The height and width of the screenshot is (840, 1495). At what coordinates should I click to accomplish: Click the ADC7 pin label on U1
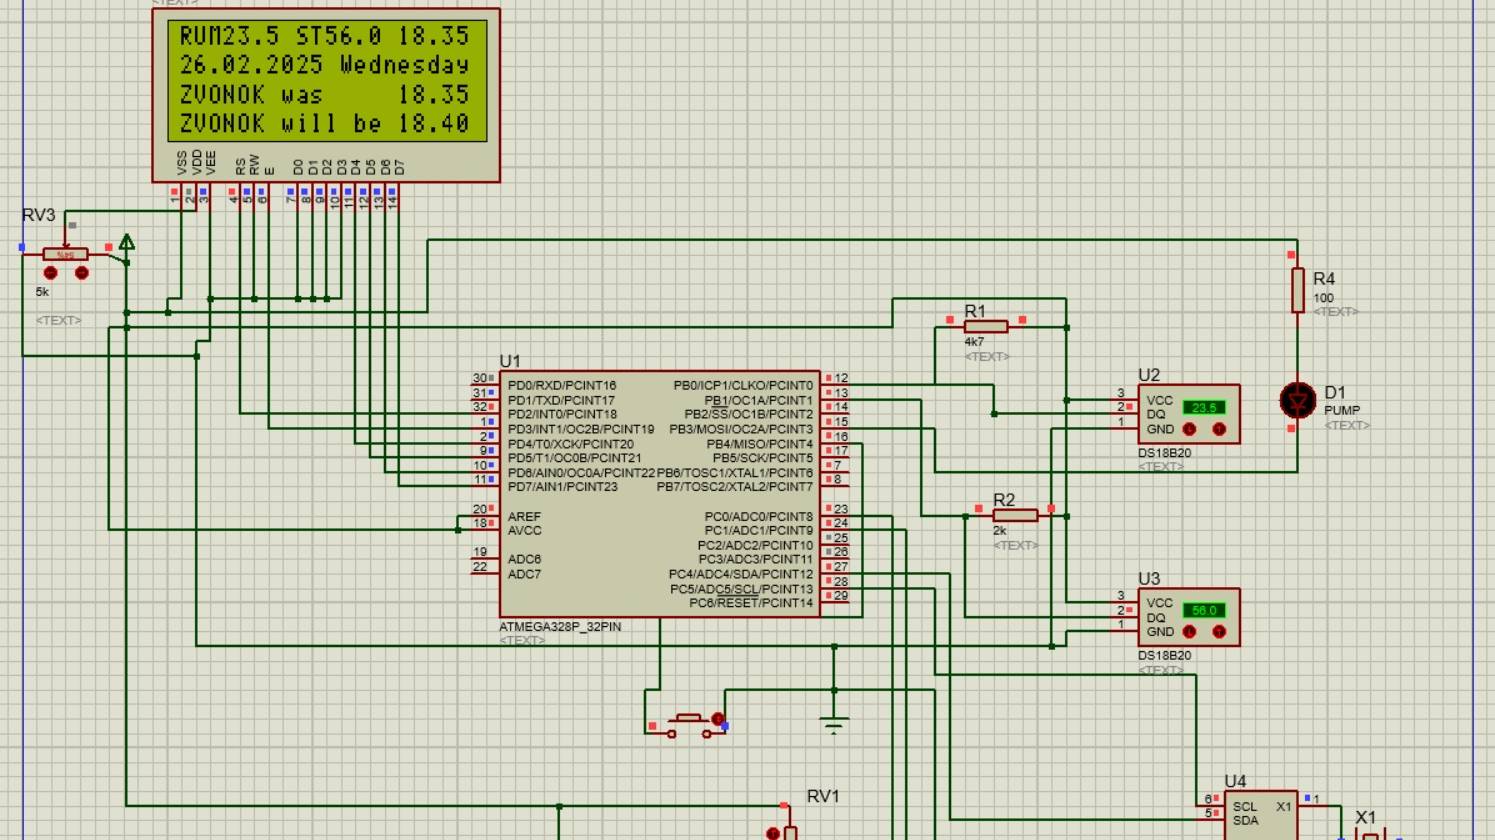pyautogui.click(x=524, y=574)
